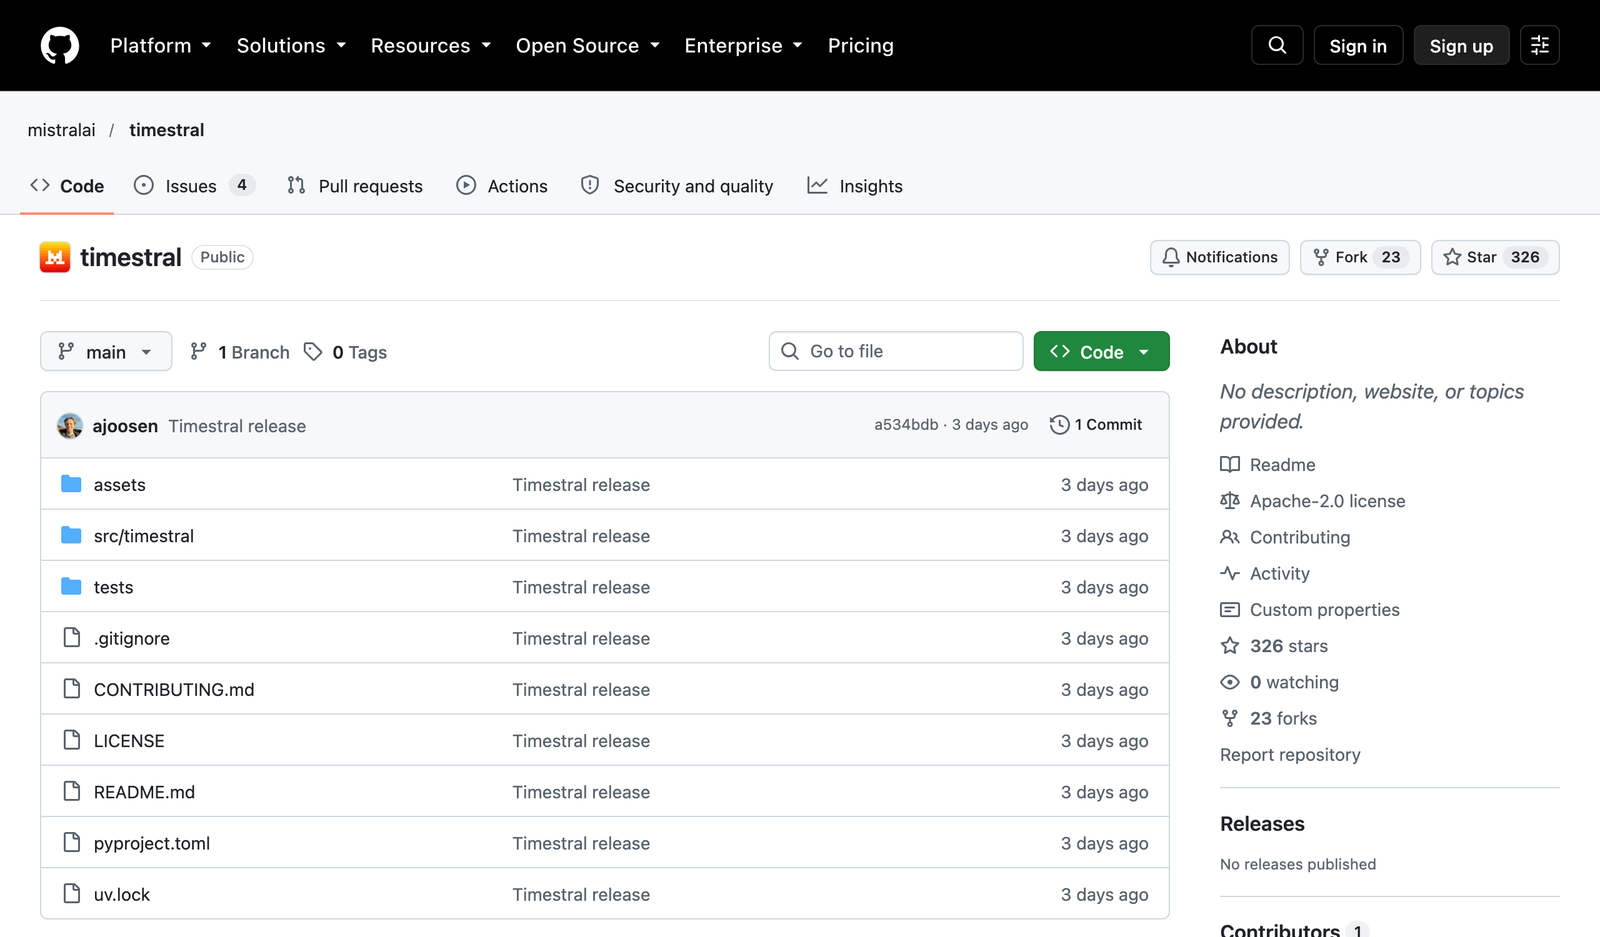This screenshot has height=937, width=1600.
Task: Open the main branch selector dropdown
Action: pyautogui.click(x=106, y=351)
